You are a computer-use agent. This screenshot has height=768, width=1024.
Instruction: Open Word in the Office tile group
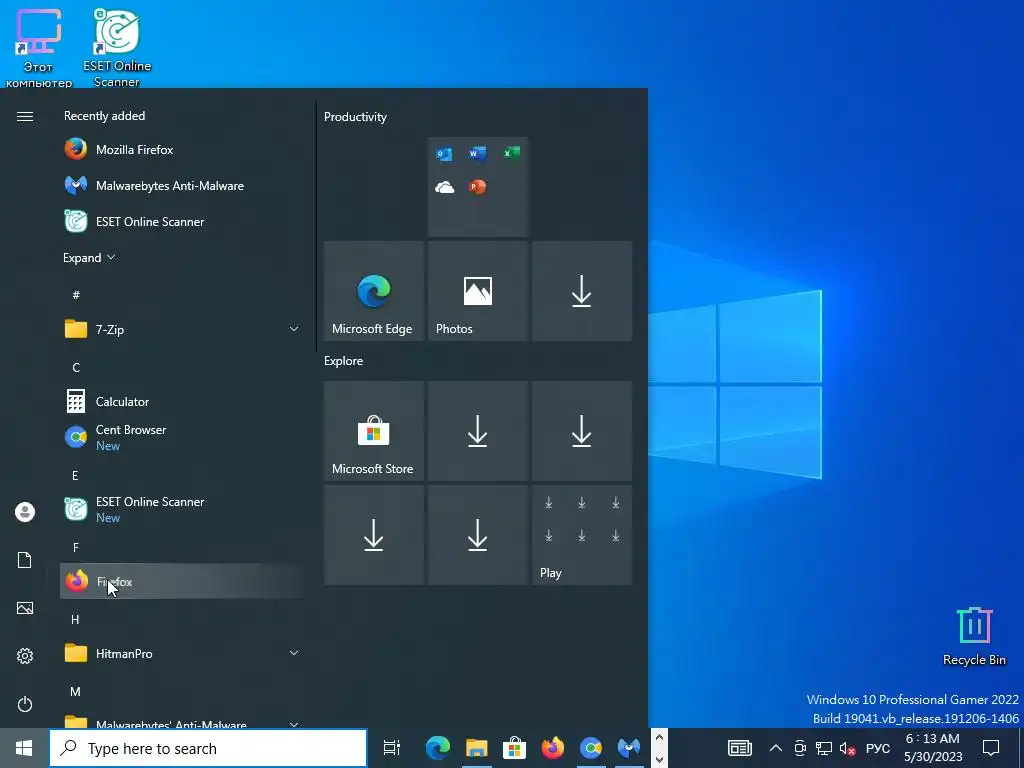(477, 153)
